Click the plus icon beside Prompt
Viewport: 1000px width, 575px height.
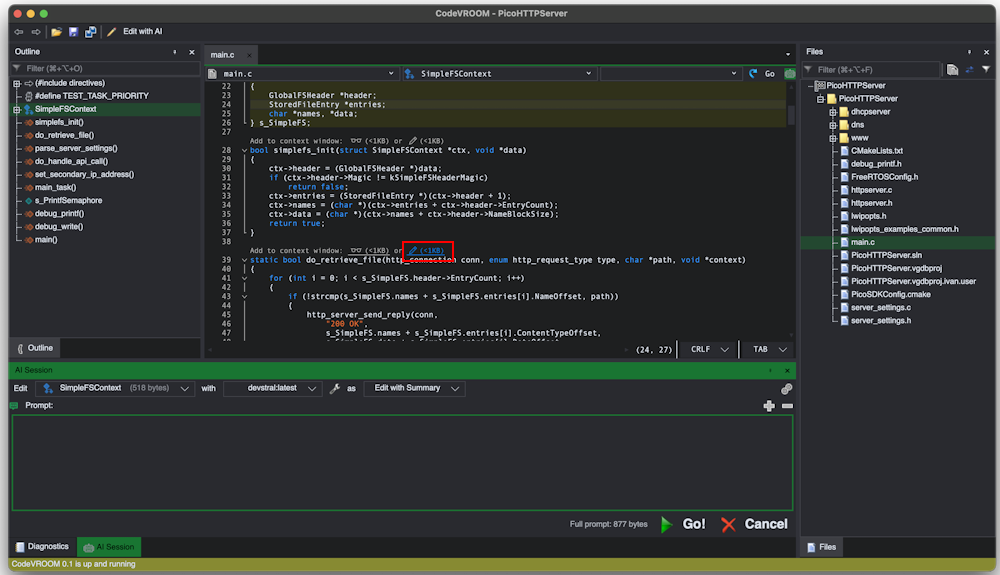pos(769,406)
